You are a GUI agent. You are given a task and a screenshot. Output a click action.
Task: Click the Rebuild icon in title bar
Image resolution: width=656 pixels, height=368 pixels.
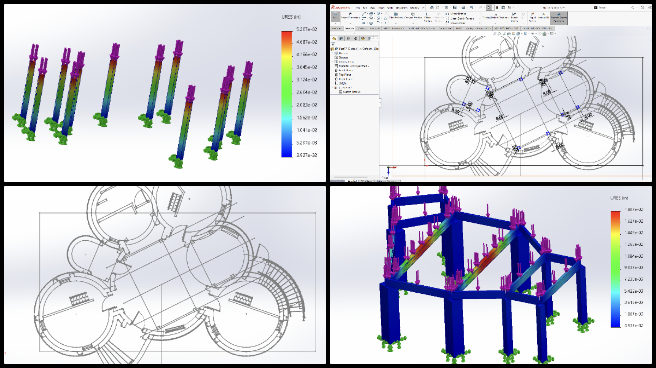point(497,8)
